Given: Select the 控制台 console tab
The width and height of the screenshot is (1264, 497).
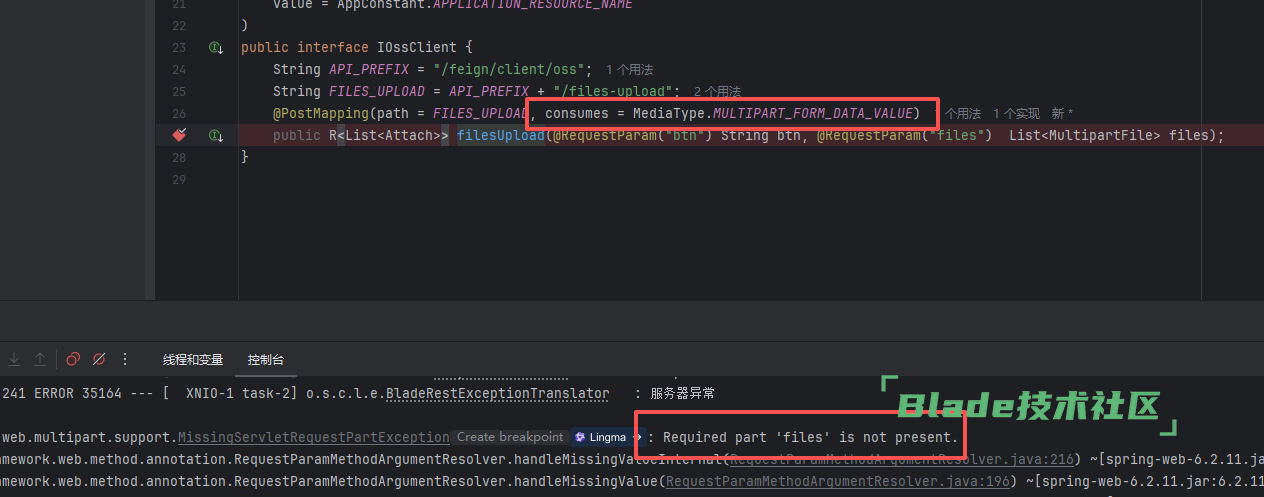Looking at the screenshot, I should tap(266, 360).
